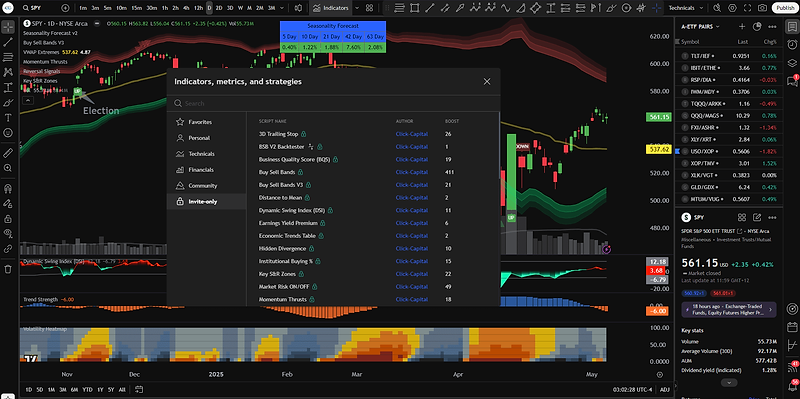Open the layout setup grid icon
Image resolution: width=800 pixels, height=399 pixels.
(369, 8)
